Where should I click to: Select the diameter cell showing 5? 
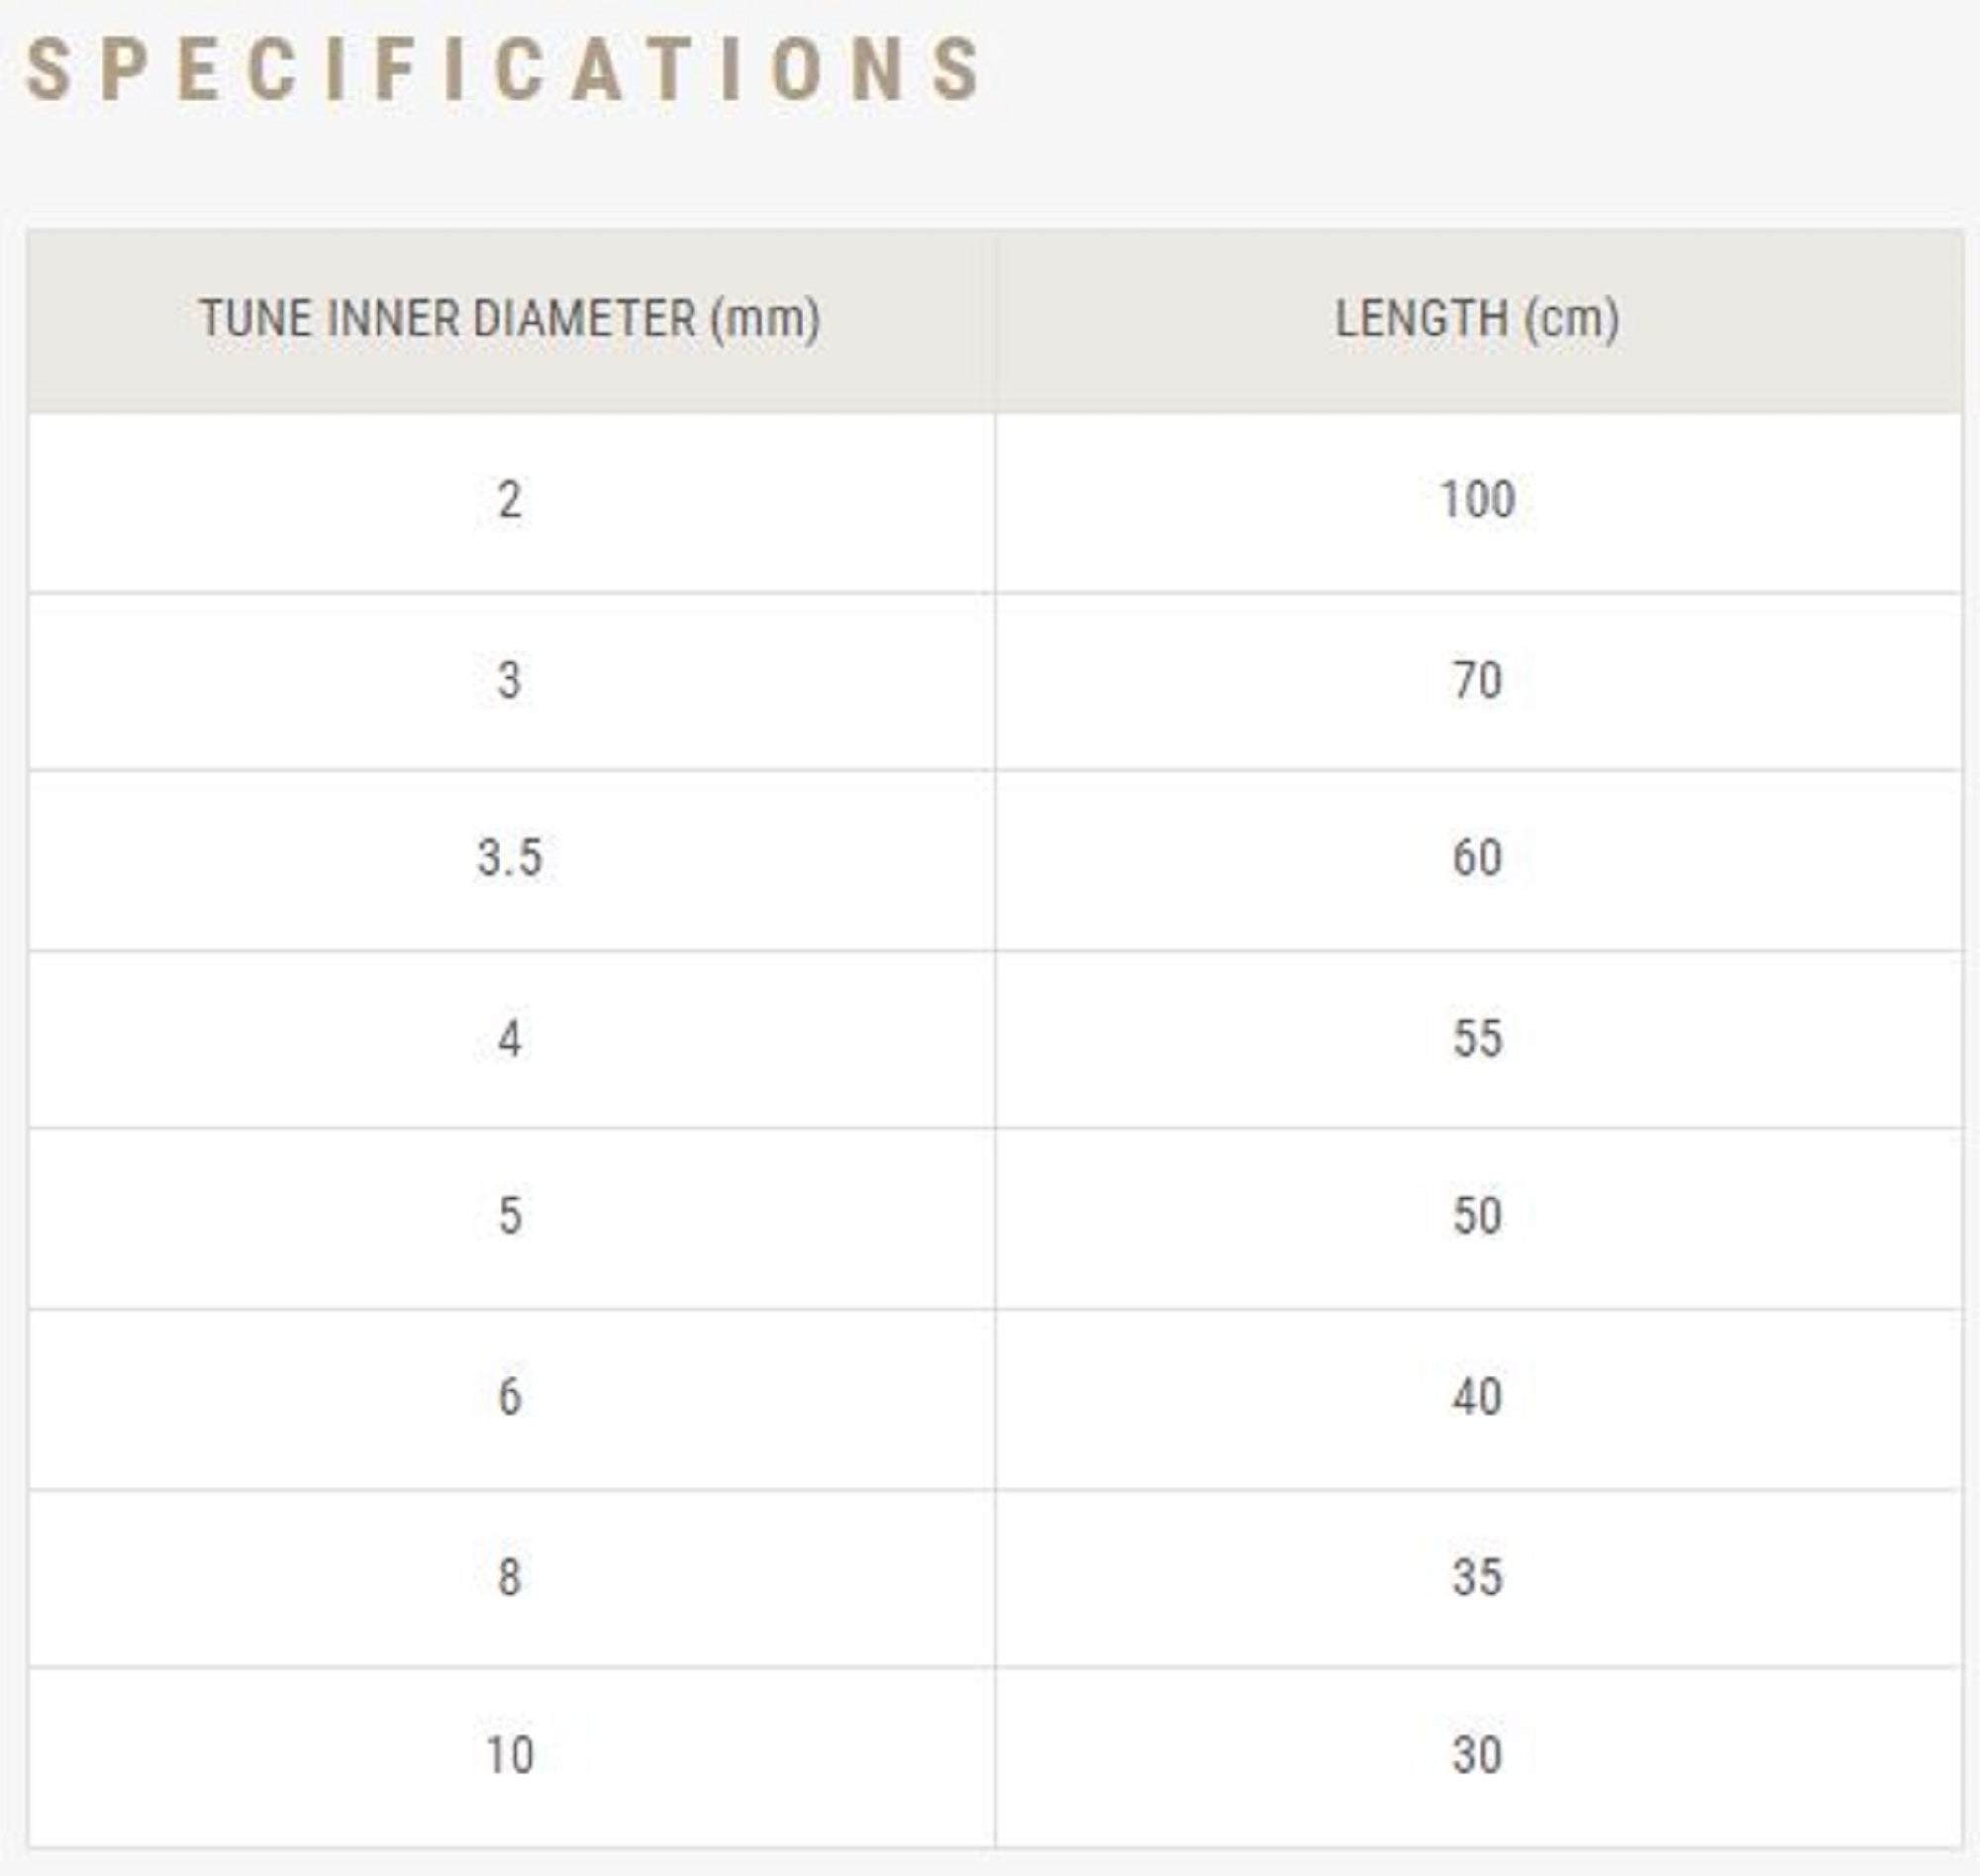point(510,1217)
